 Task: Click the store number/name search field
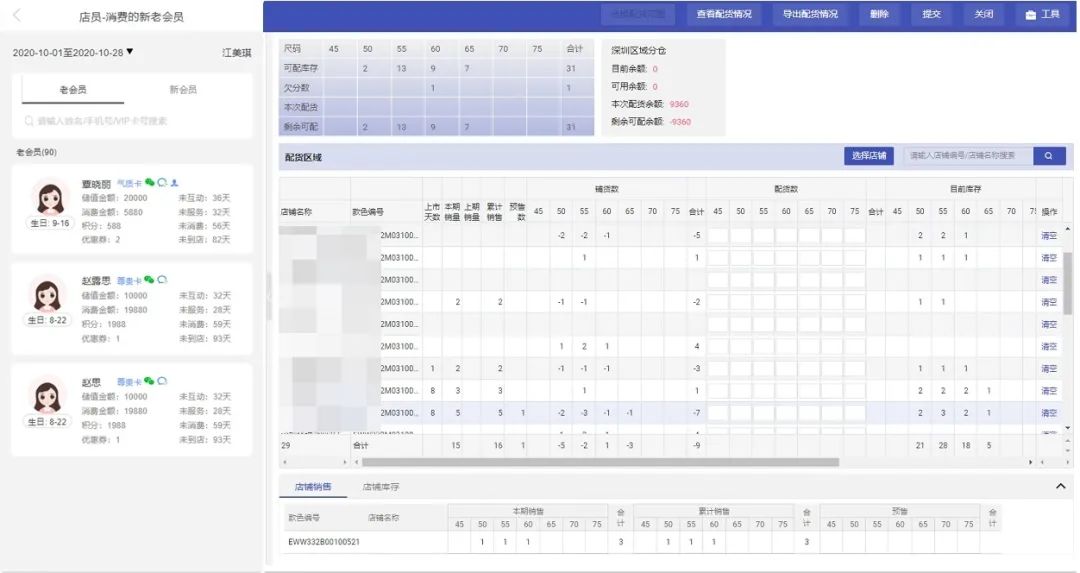pos(968,156)
